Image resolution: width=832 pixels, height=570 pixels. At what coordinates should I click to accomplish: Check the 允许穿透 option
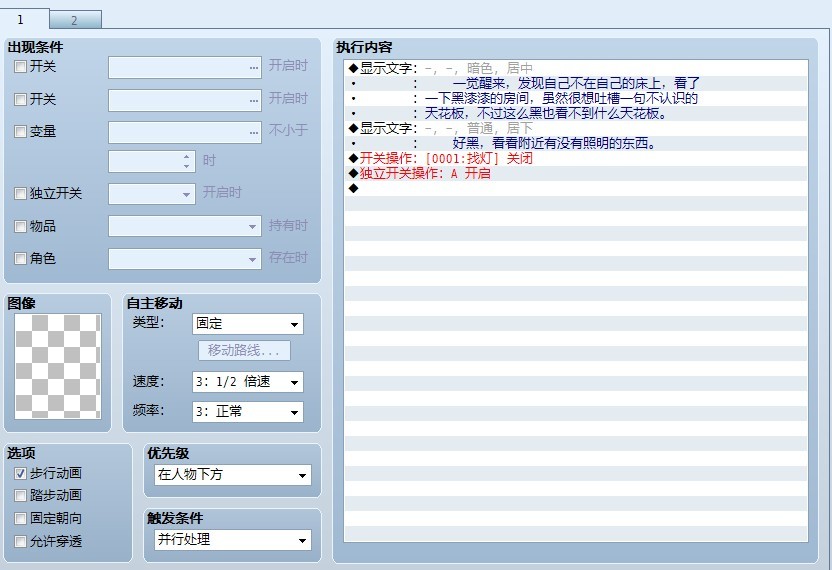20,541
